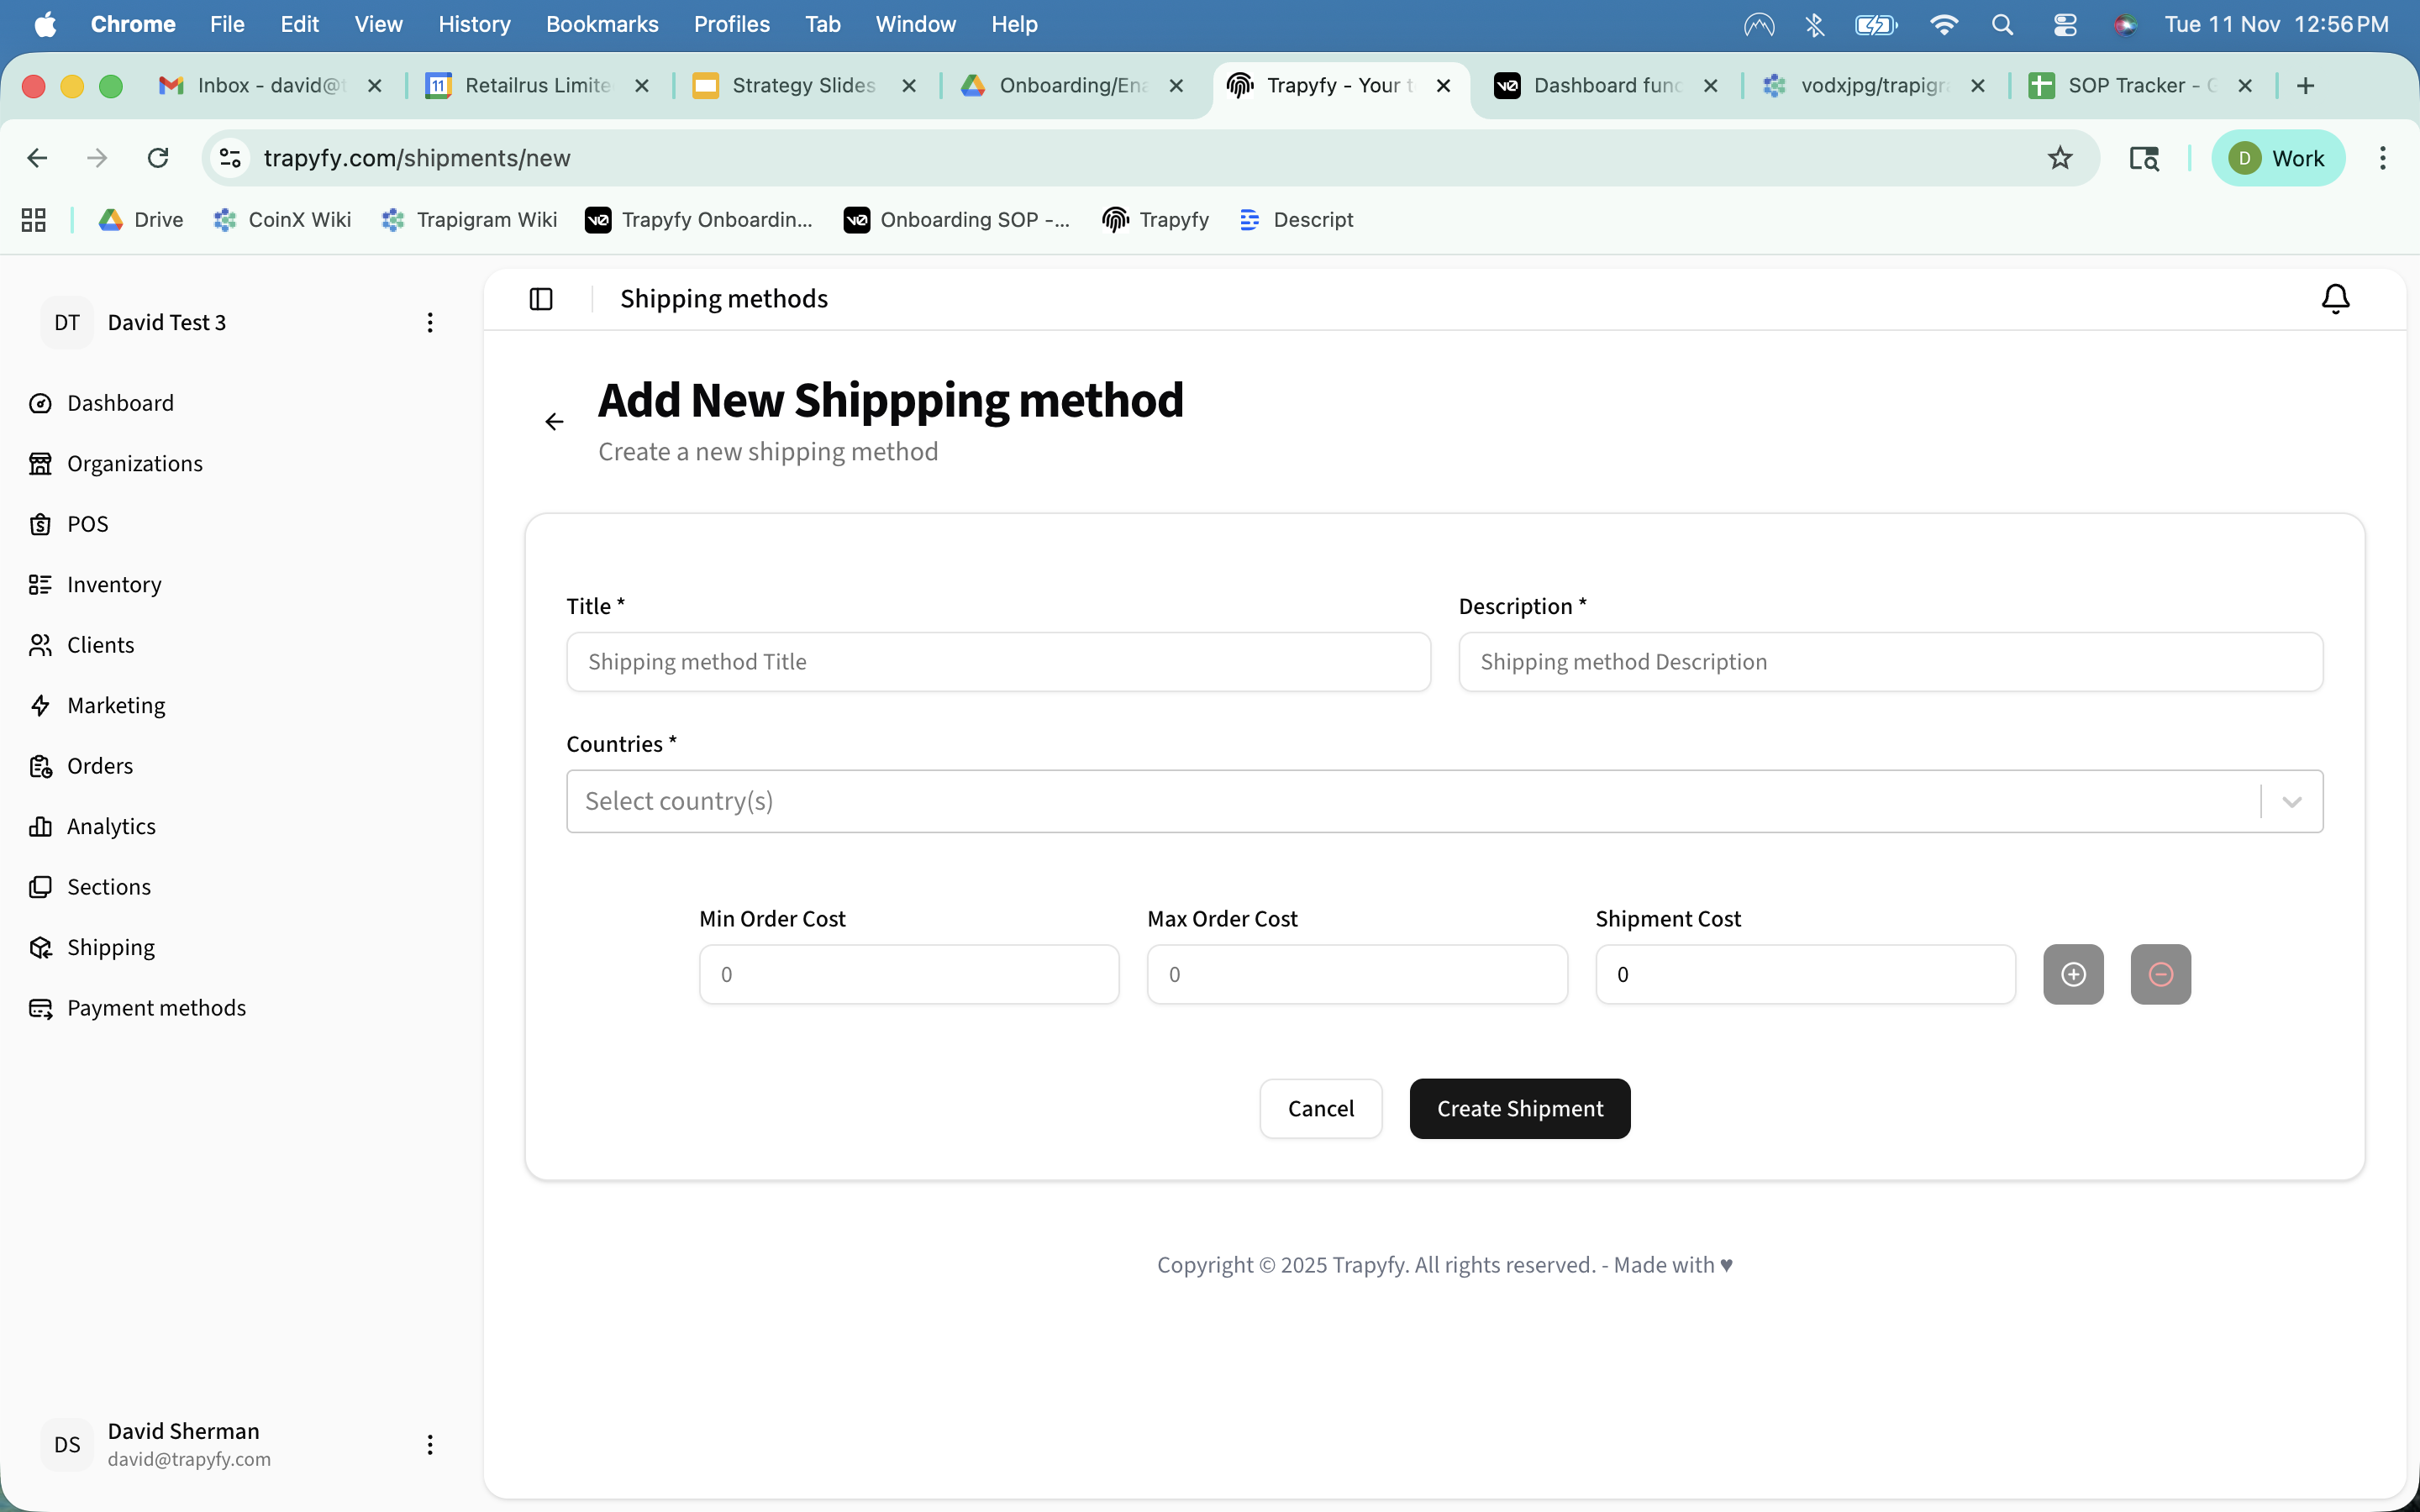This screenshot has width=2420, height=1512.
Task: Open notifications bell
Action: tap(2335, 299)
